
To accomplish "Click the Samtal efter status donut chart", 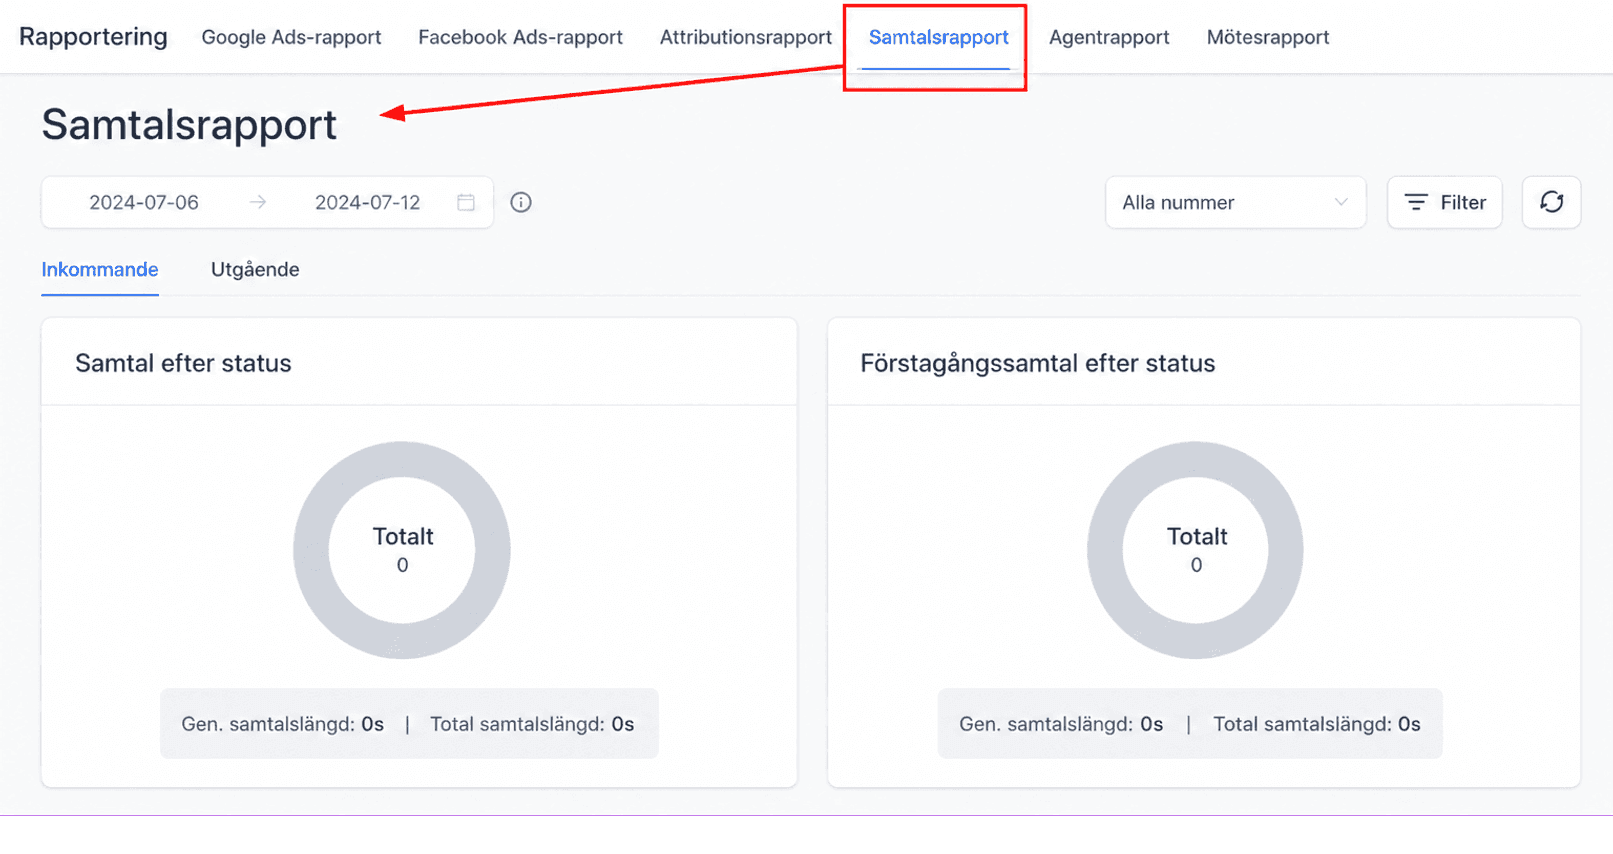I will (x=402, y=550).
